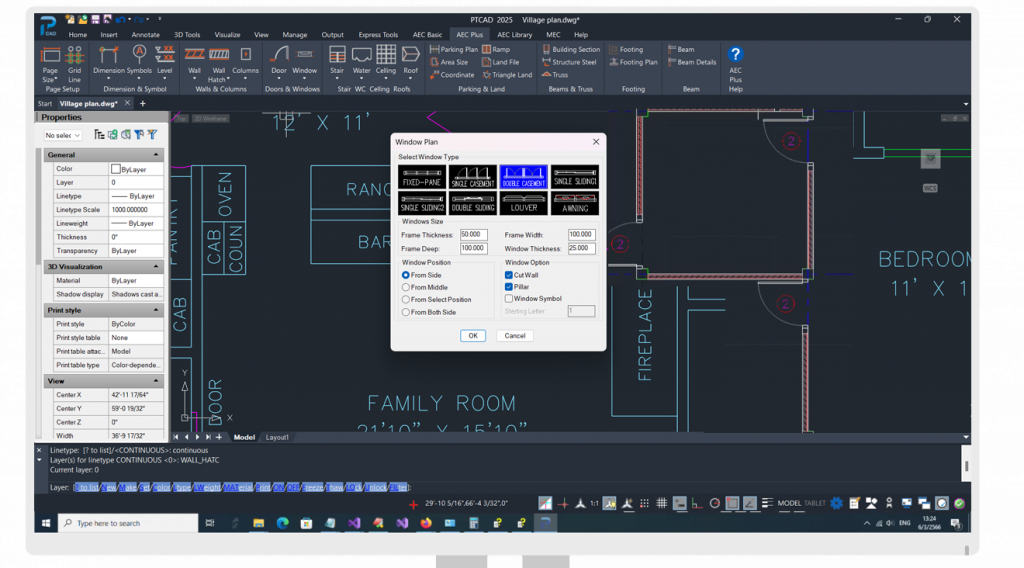This screenshot has height=568, width=1024.
Task: Pick the Fixed-Pane window type
Action: coord(423,178)
